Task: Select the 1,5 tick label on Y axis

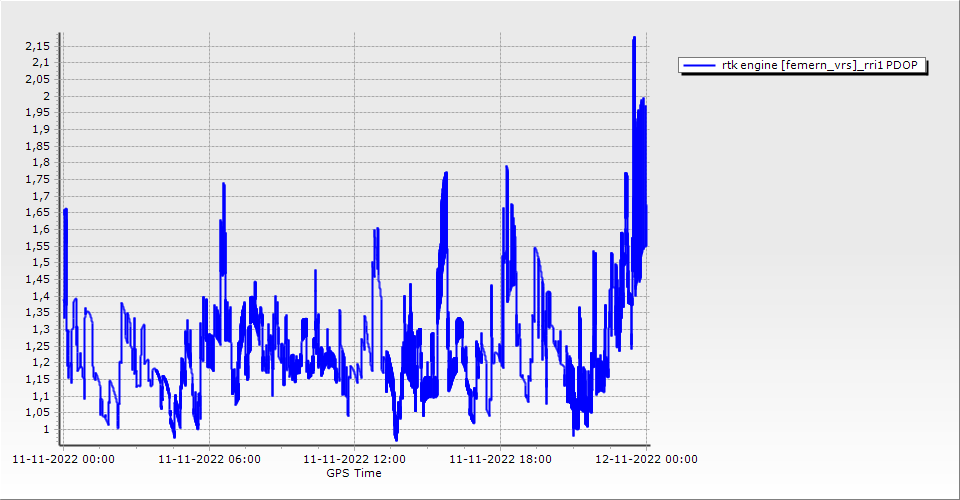Action: 40,262
